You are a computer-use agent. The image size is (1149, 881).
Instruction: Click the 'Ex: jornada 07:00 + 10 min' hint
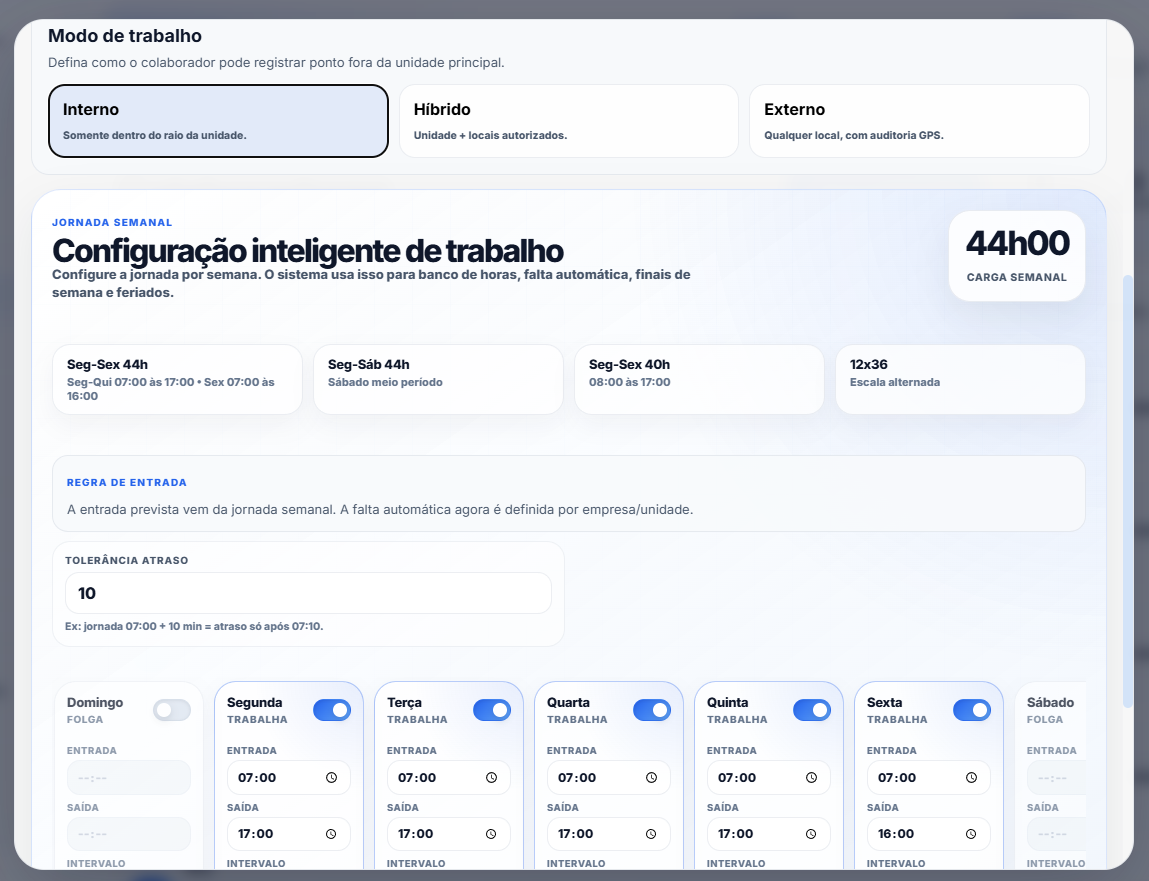(x=194, y=626)
